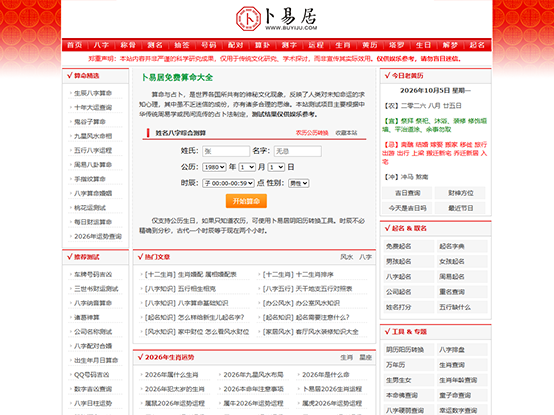554x415 pixels.
Task: Open the 首页 navigation item
Action: coord(75,45)
